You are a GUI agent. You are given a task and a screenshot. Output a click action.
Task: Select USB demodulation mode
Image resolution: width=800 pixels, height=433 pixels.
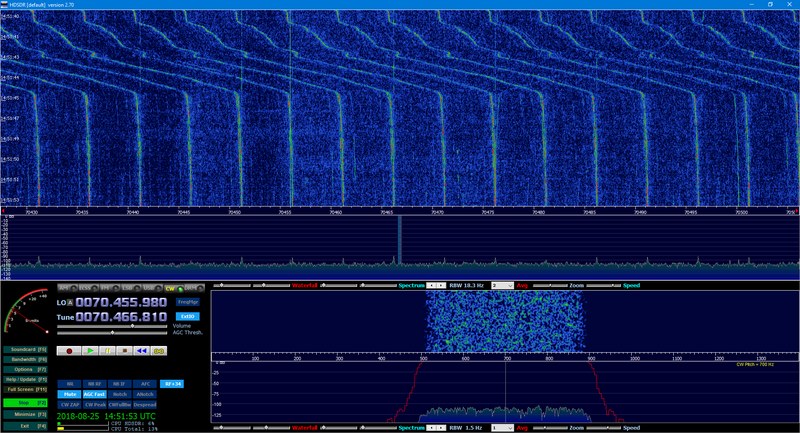pos(152,289)
